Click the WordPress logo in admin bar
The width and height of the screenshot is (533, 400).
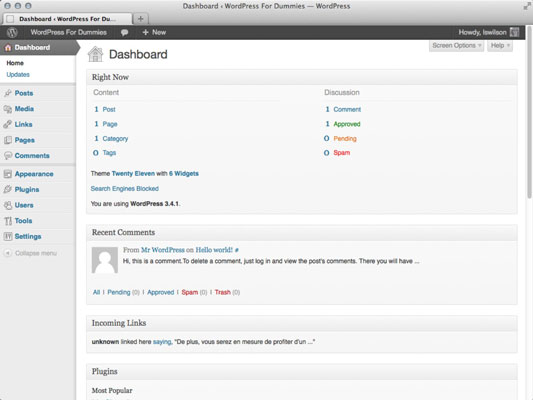pyautogui.click(x=12, y=32)
